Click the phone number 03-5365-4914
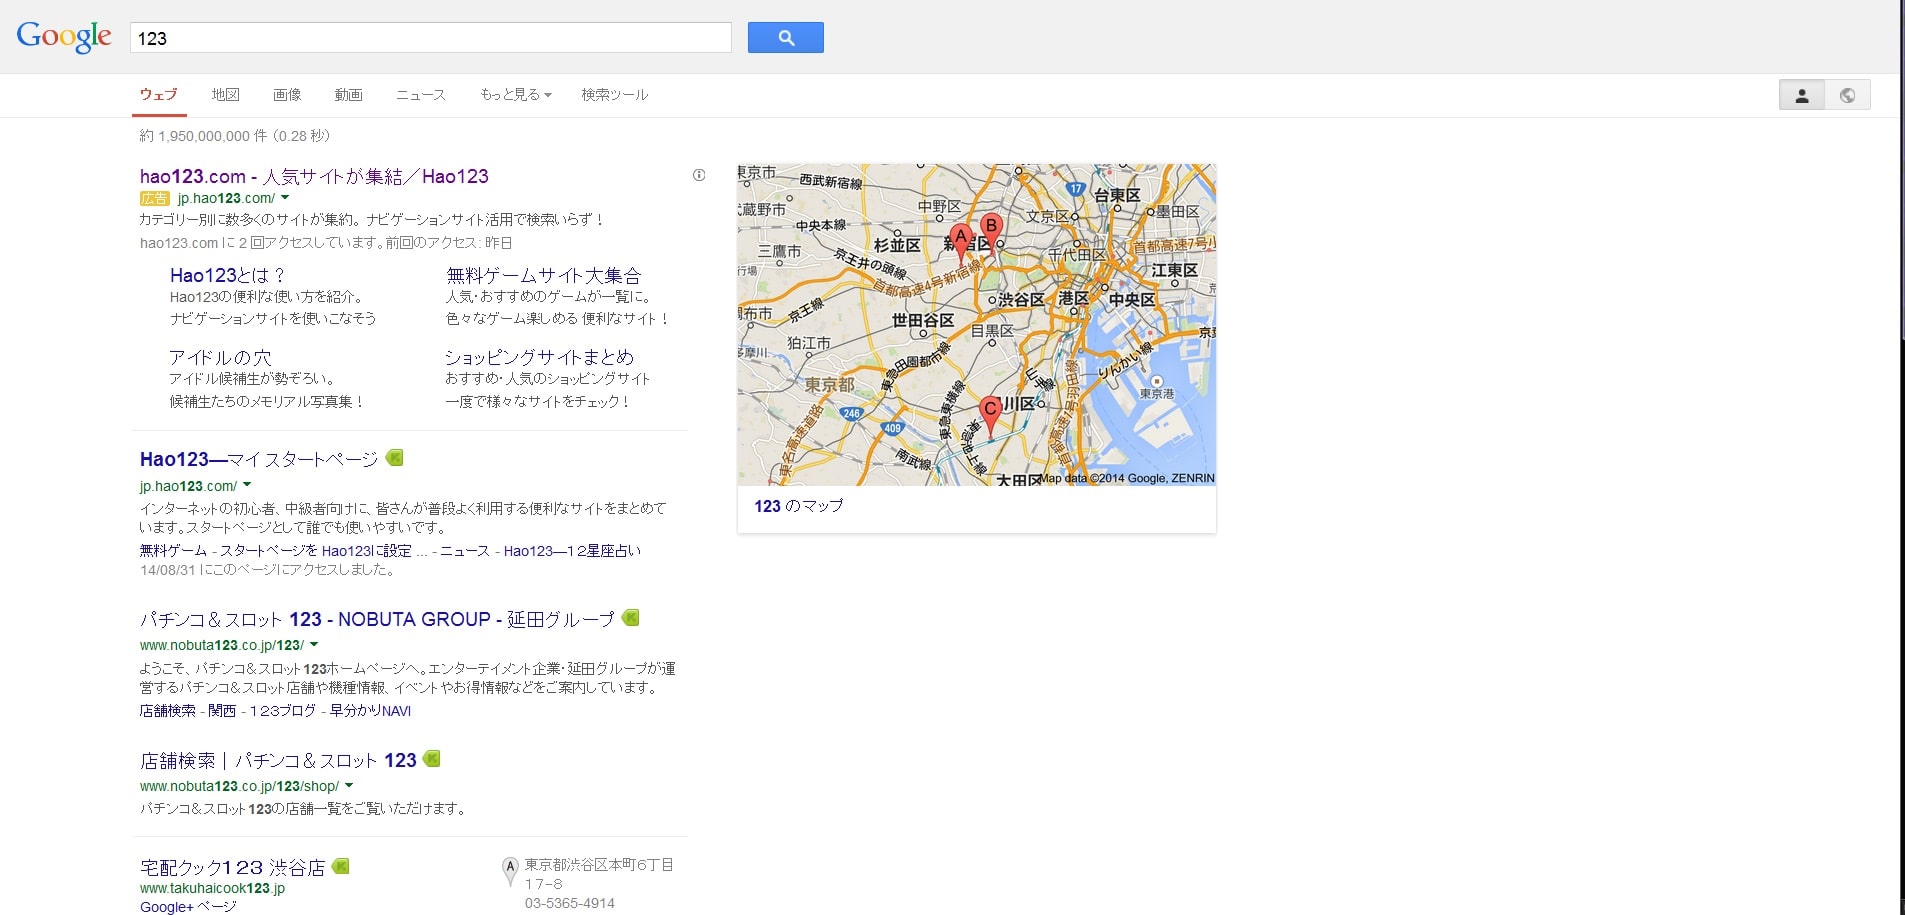 point(570,903)
